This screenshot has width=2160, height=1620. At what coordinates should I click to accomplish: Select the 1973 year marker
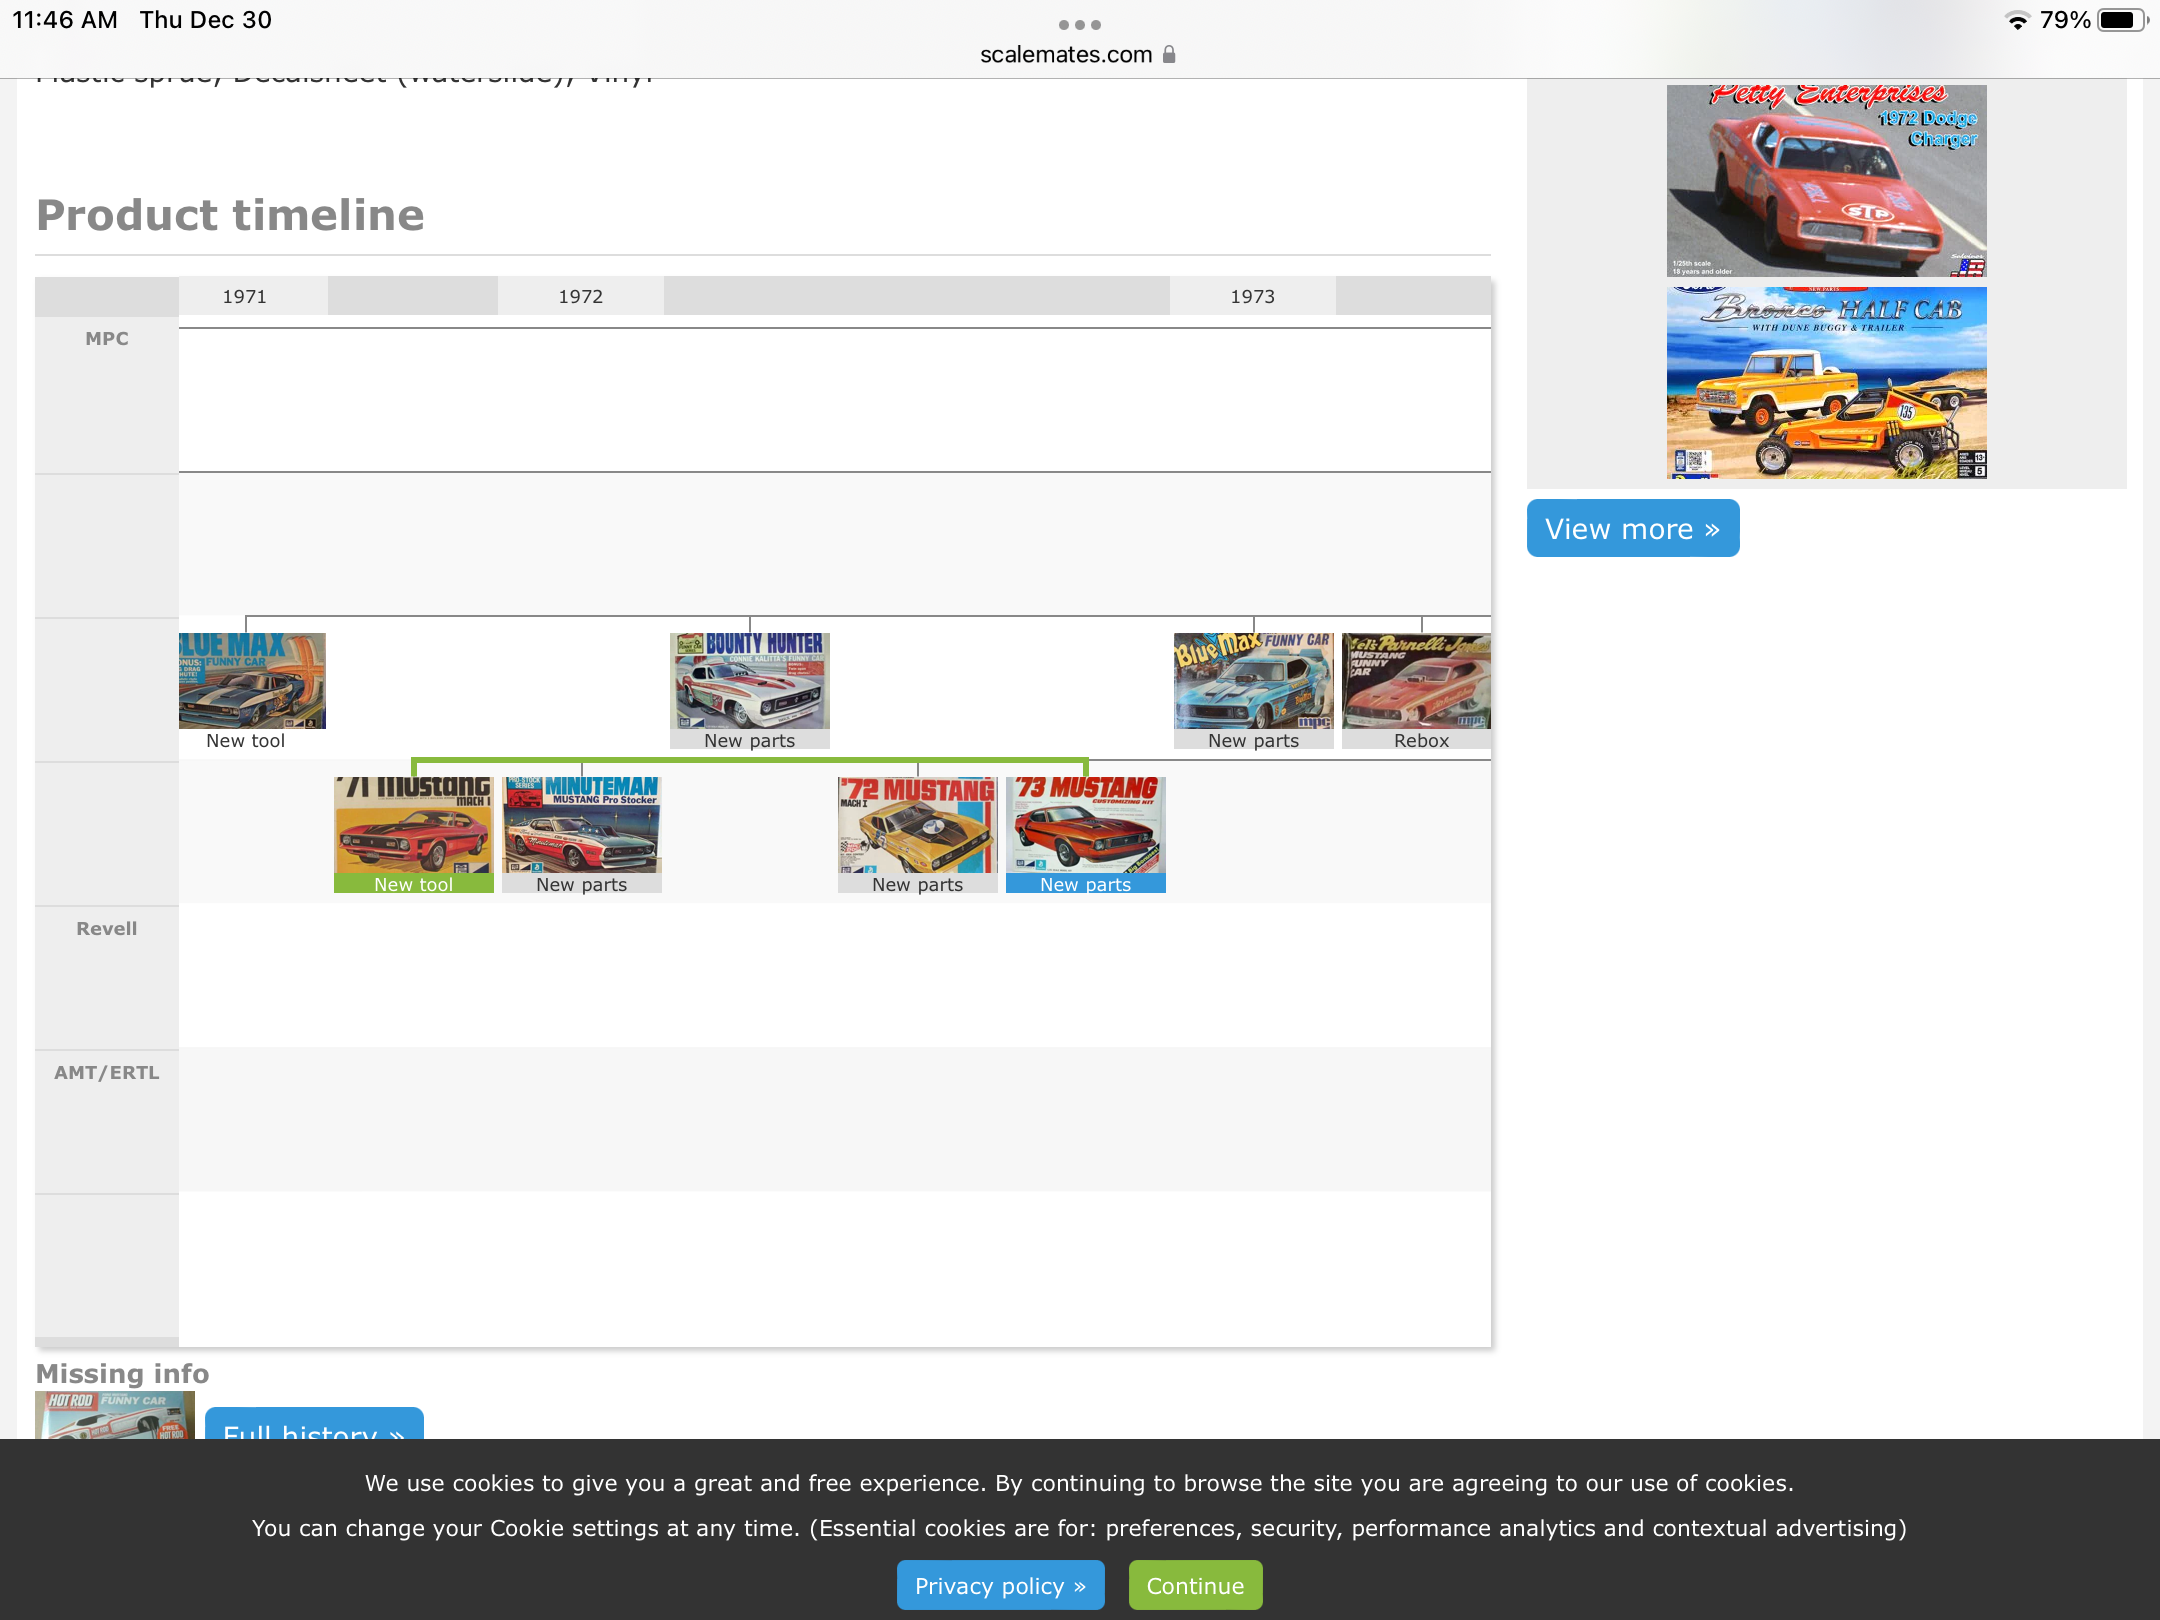[1253, 297]
